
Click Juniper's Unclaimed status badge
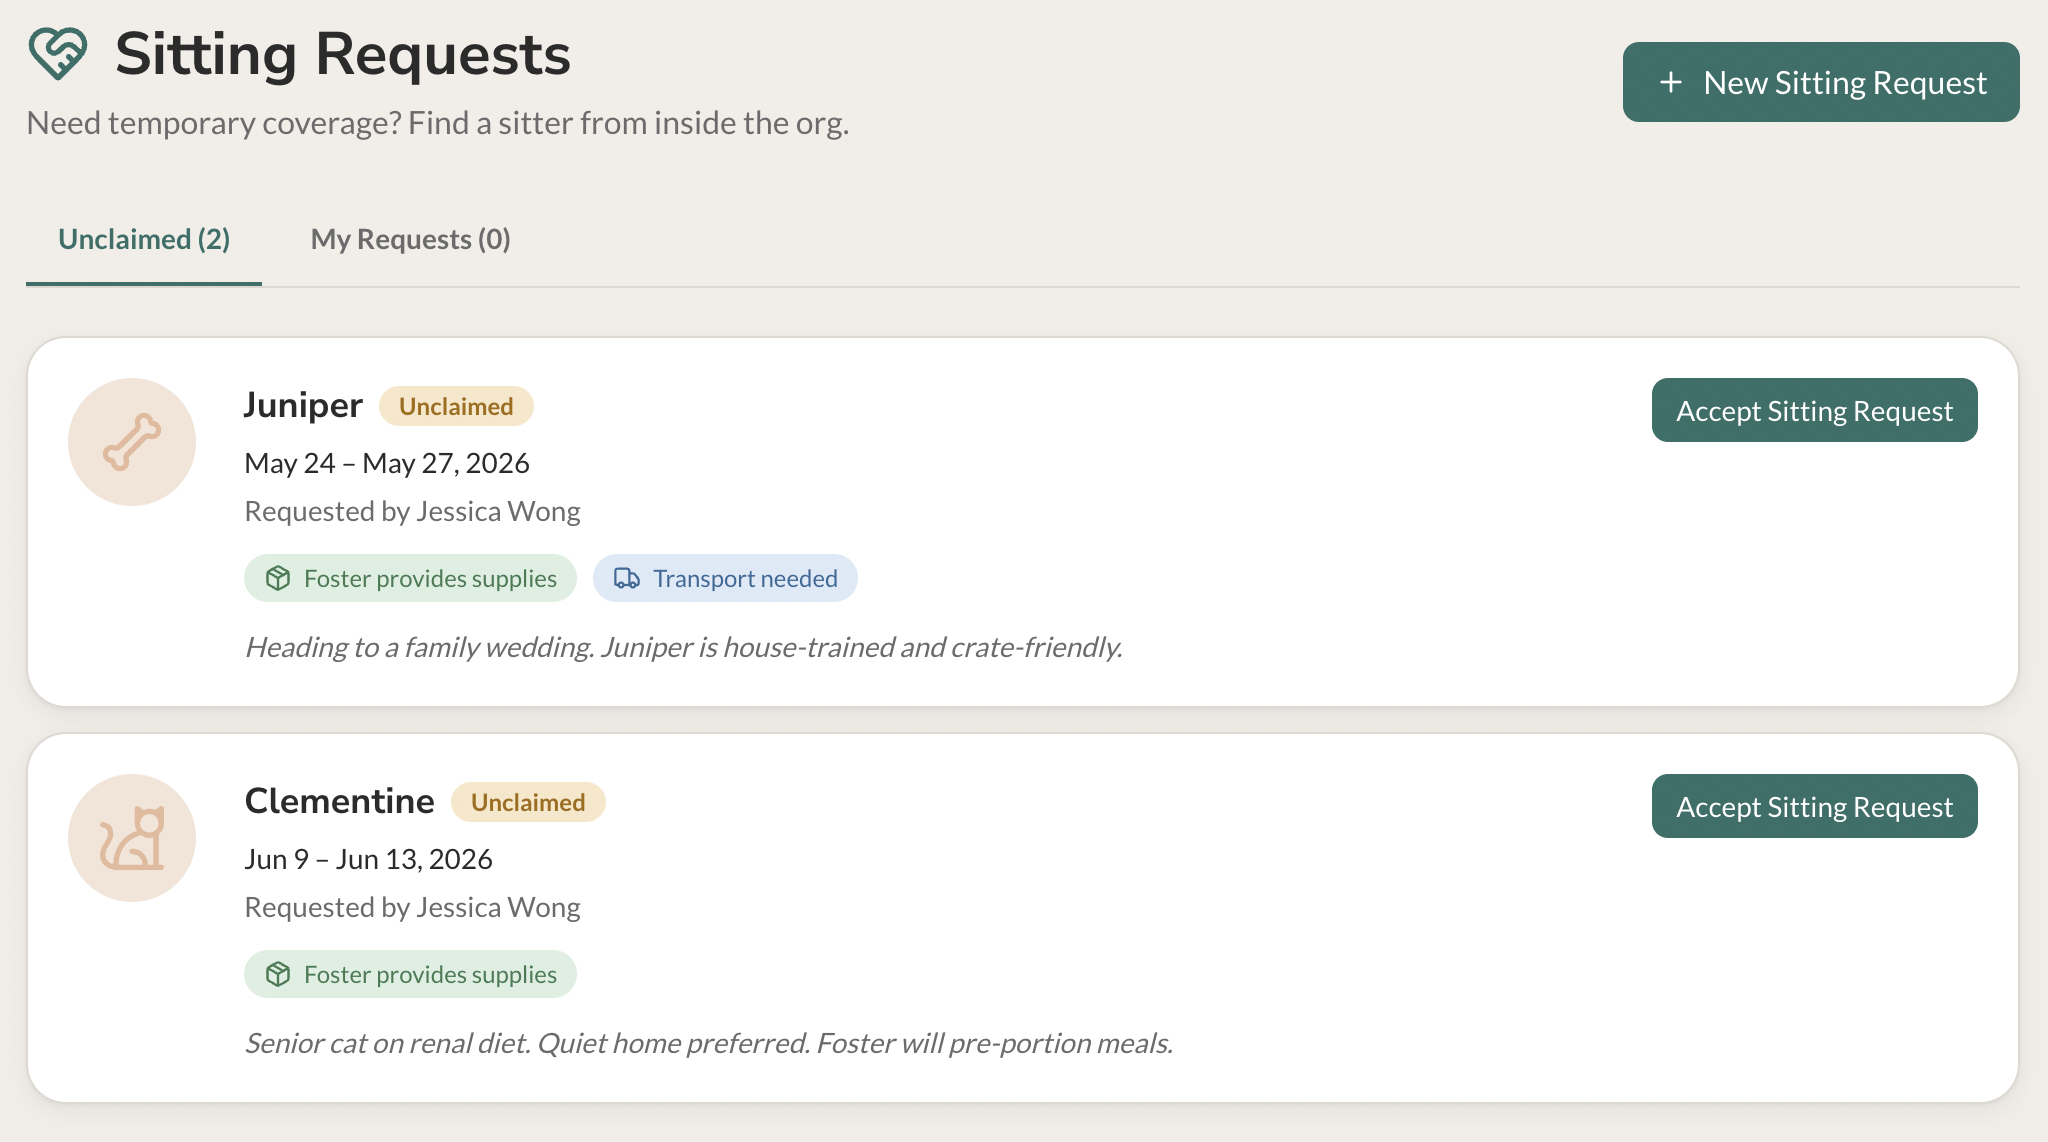pyautogui.click(x=456, y=406)
